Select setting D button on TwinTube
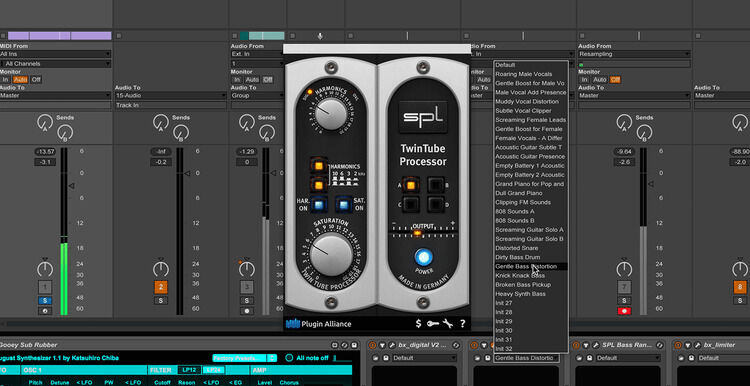The width and height of the screenshot is (750, 386). click(435, 205)
